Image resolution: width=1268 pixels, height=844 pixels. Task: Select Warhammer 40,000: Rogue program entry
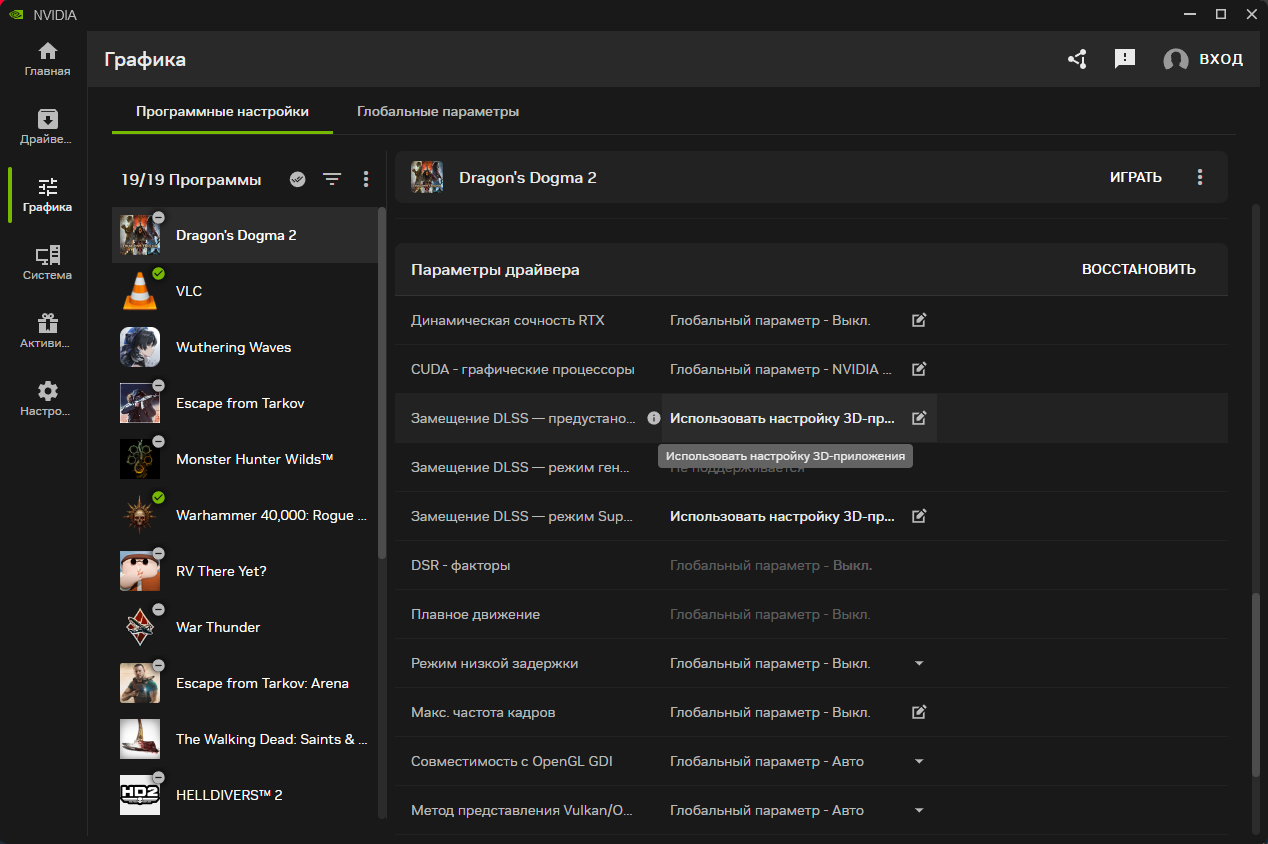click(245, 515)
